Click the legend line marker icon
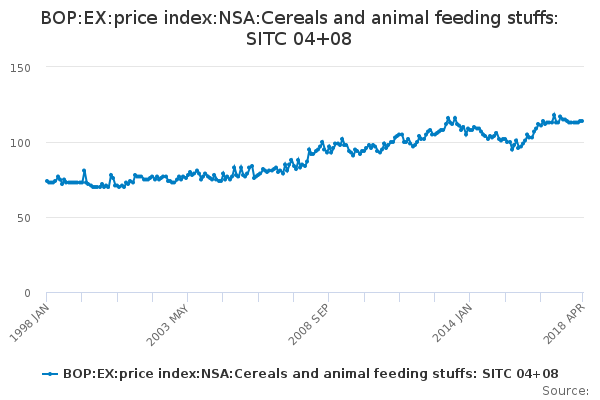Image resolution: width=600 pixels, height=400 pixels. pyautogui.click(x=50, y=374)
